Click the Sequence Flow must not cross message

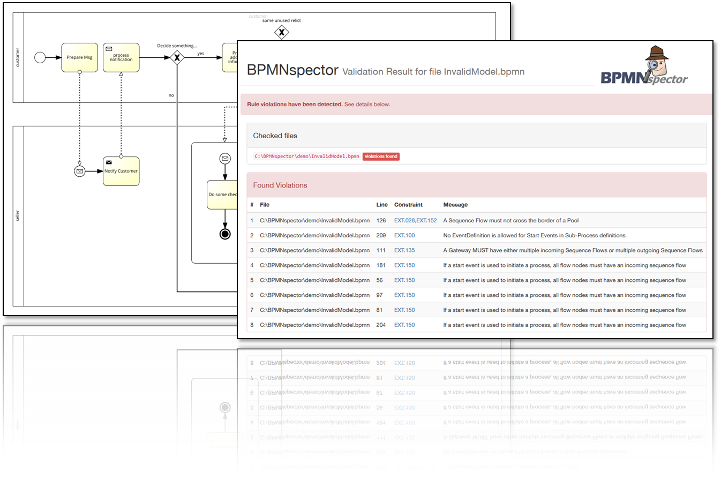coord(511,220)
